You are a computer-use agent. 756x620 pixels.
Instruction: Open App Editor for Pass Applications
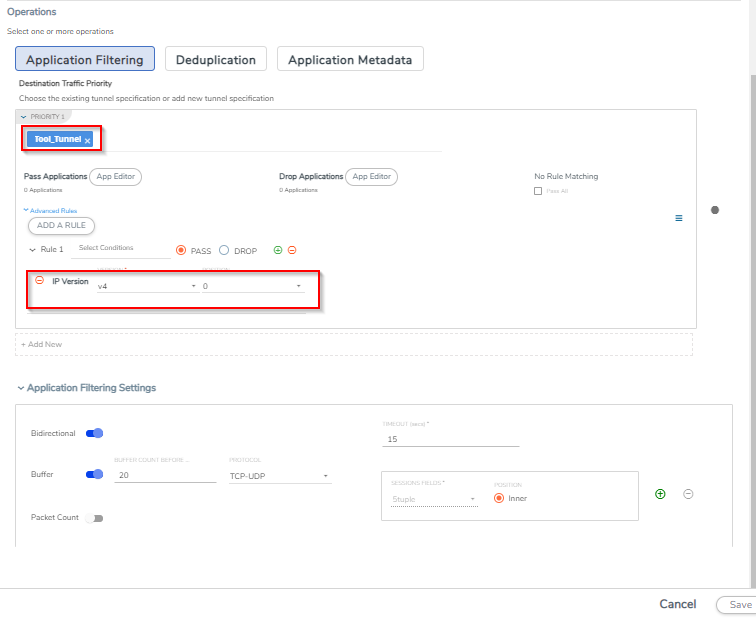(x=116, y=176)
